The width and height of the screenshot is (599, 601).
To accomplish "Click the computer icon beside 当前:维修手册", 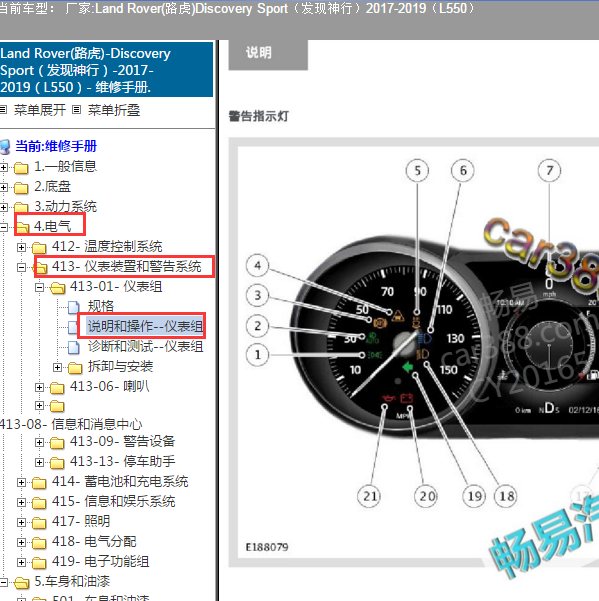I will (5, 147).
